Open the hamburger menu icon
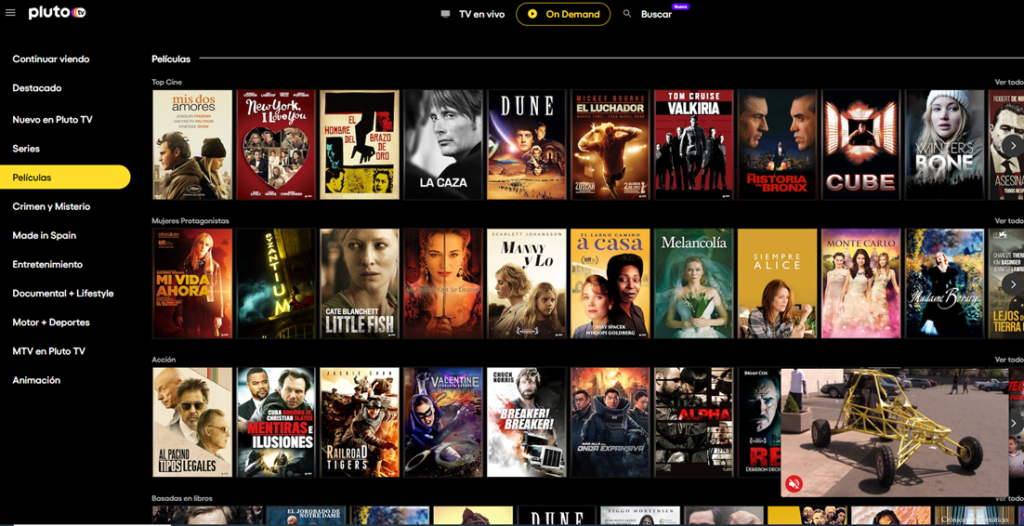1024x526 pixels. [11, 13]
